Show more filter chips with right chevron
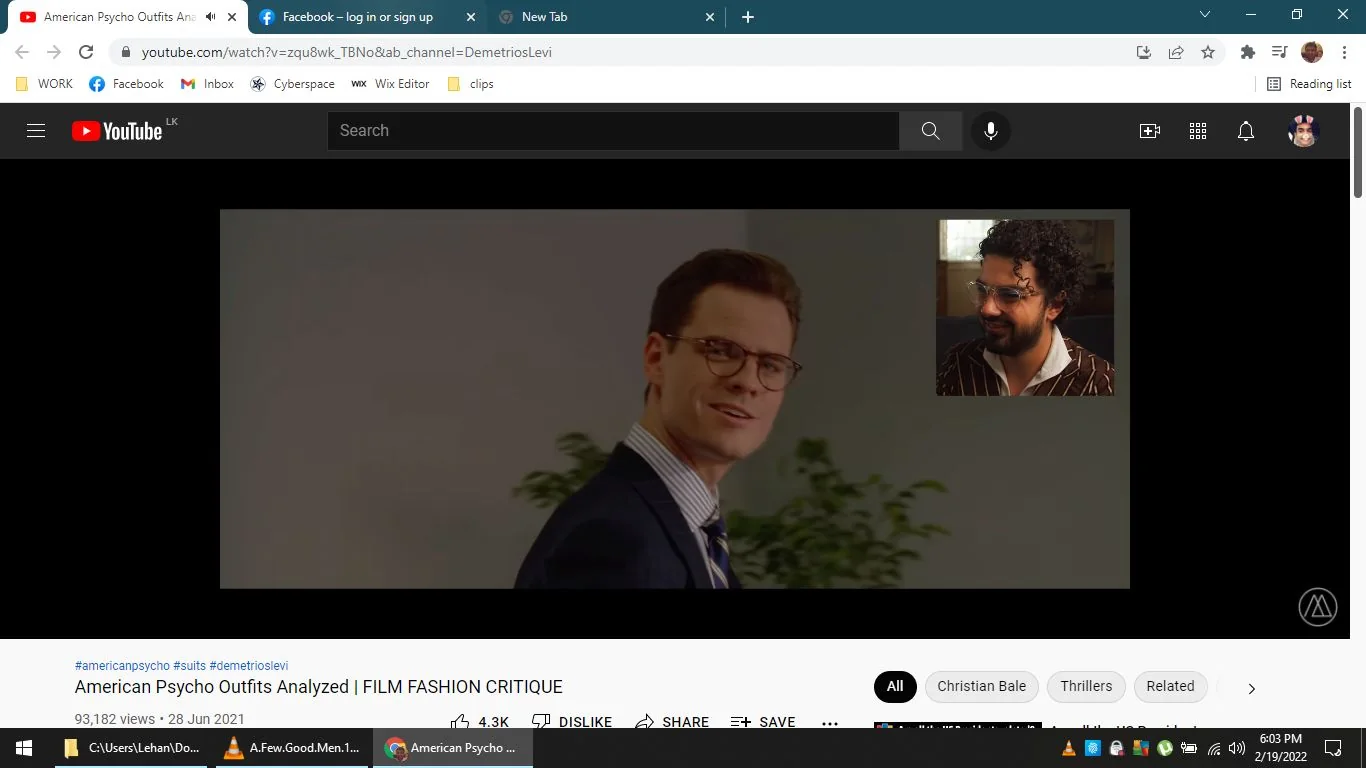The height and width of the screenshot is (768, 1366). pyautogui.click(x=1251, y=688)
